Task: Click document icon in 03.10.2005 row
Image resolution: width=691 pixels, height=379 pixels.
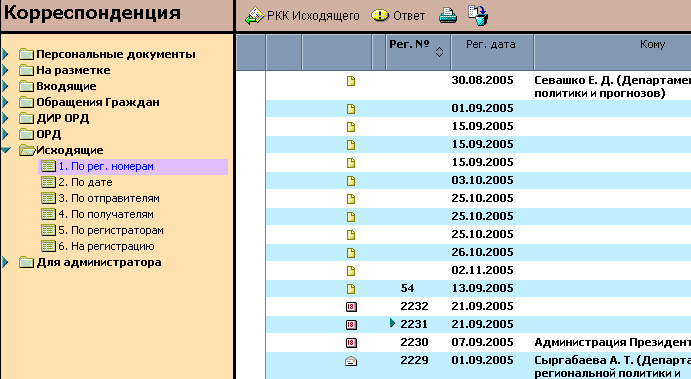Action: click(351, 181)
